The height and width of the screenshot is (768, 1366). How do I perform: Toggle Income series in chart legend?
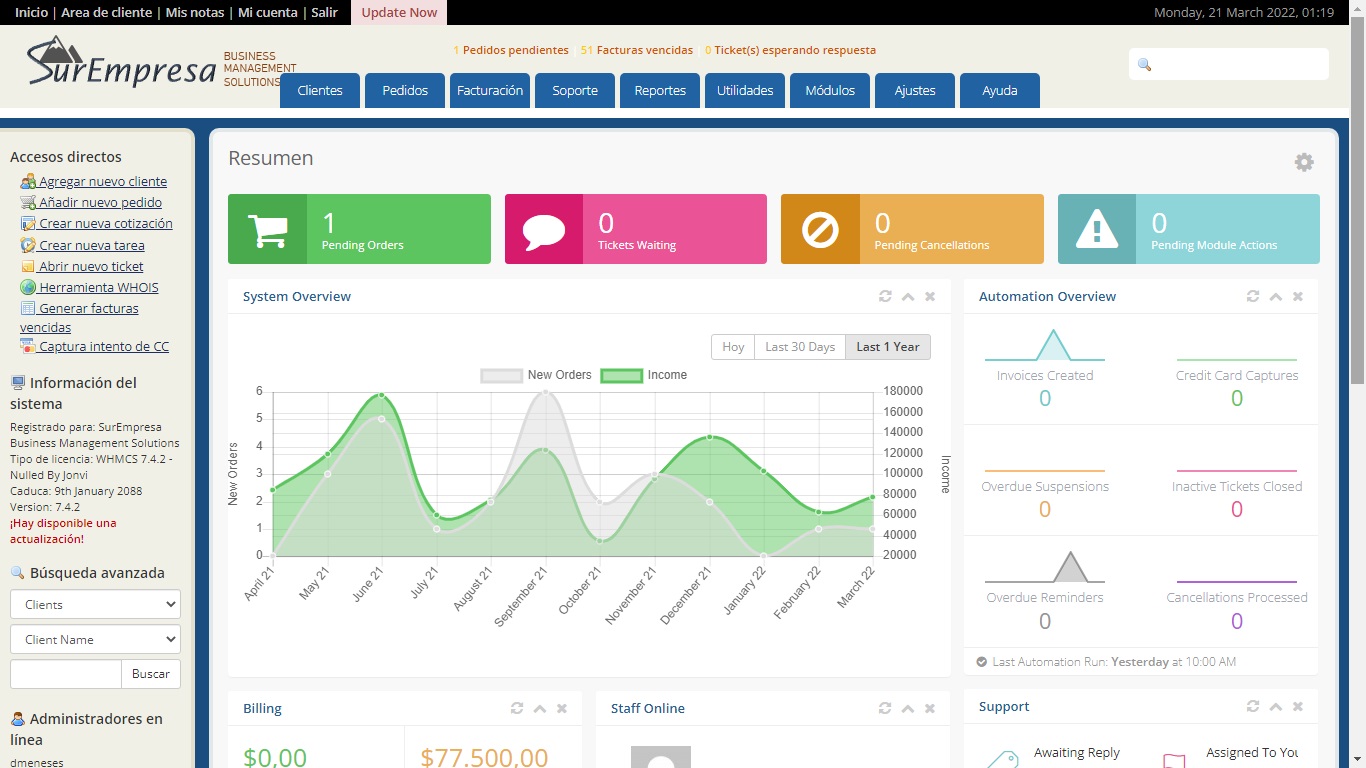click(621, 376)
